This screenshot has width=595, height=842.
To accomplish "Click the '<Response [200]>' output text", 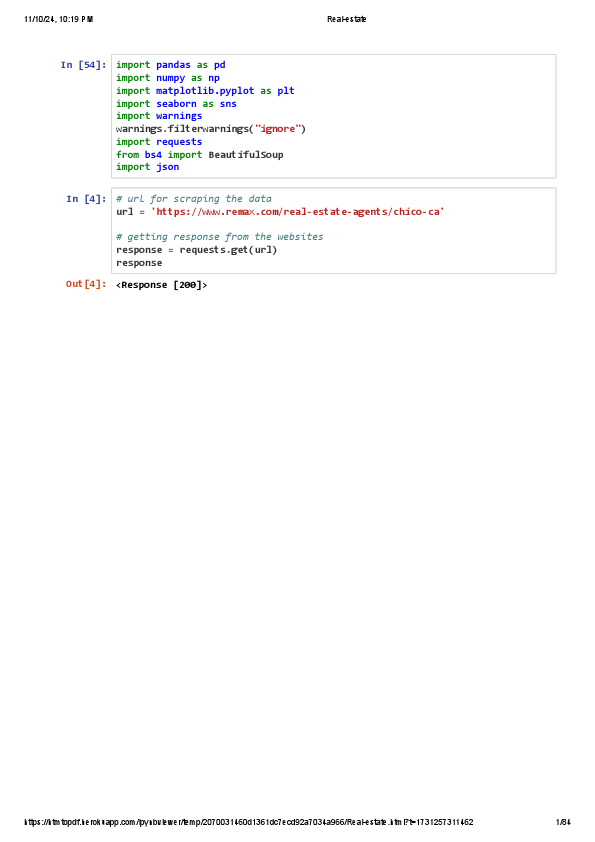I will tap(162, 285).
